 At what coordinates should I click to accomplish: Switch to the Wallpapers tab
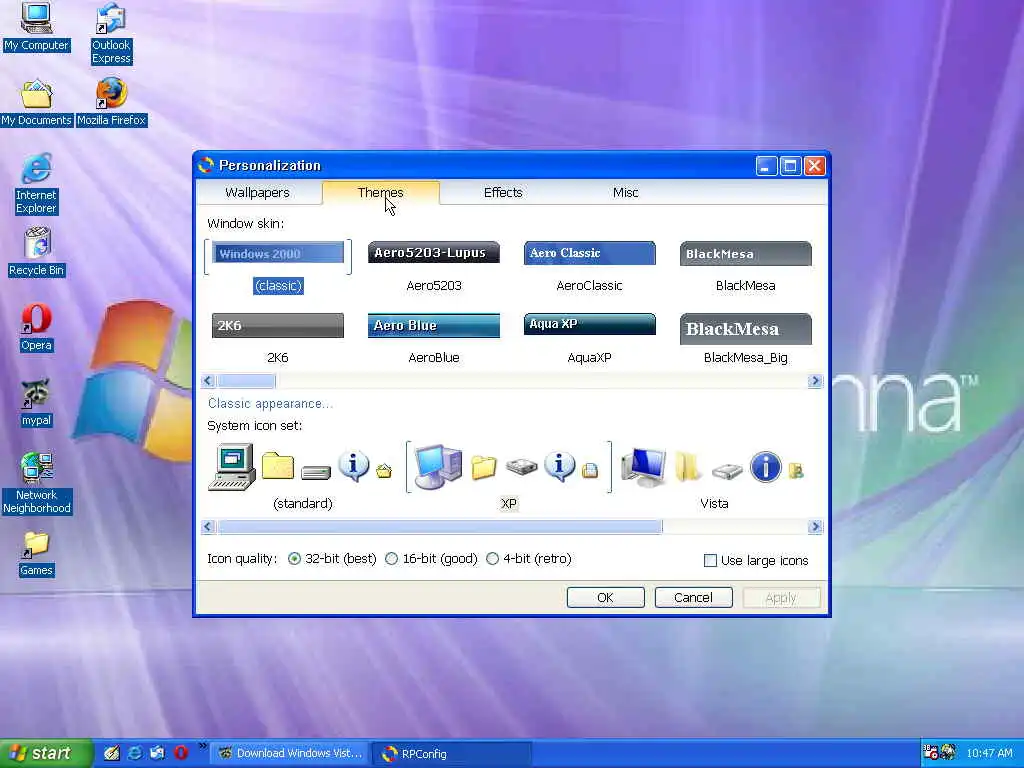click(x=257, y=193)
